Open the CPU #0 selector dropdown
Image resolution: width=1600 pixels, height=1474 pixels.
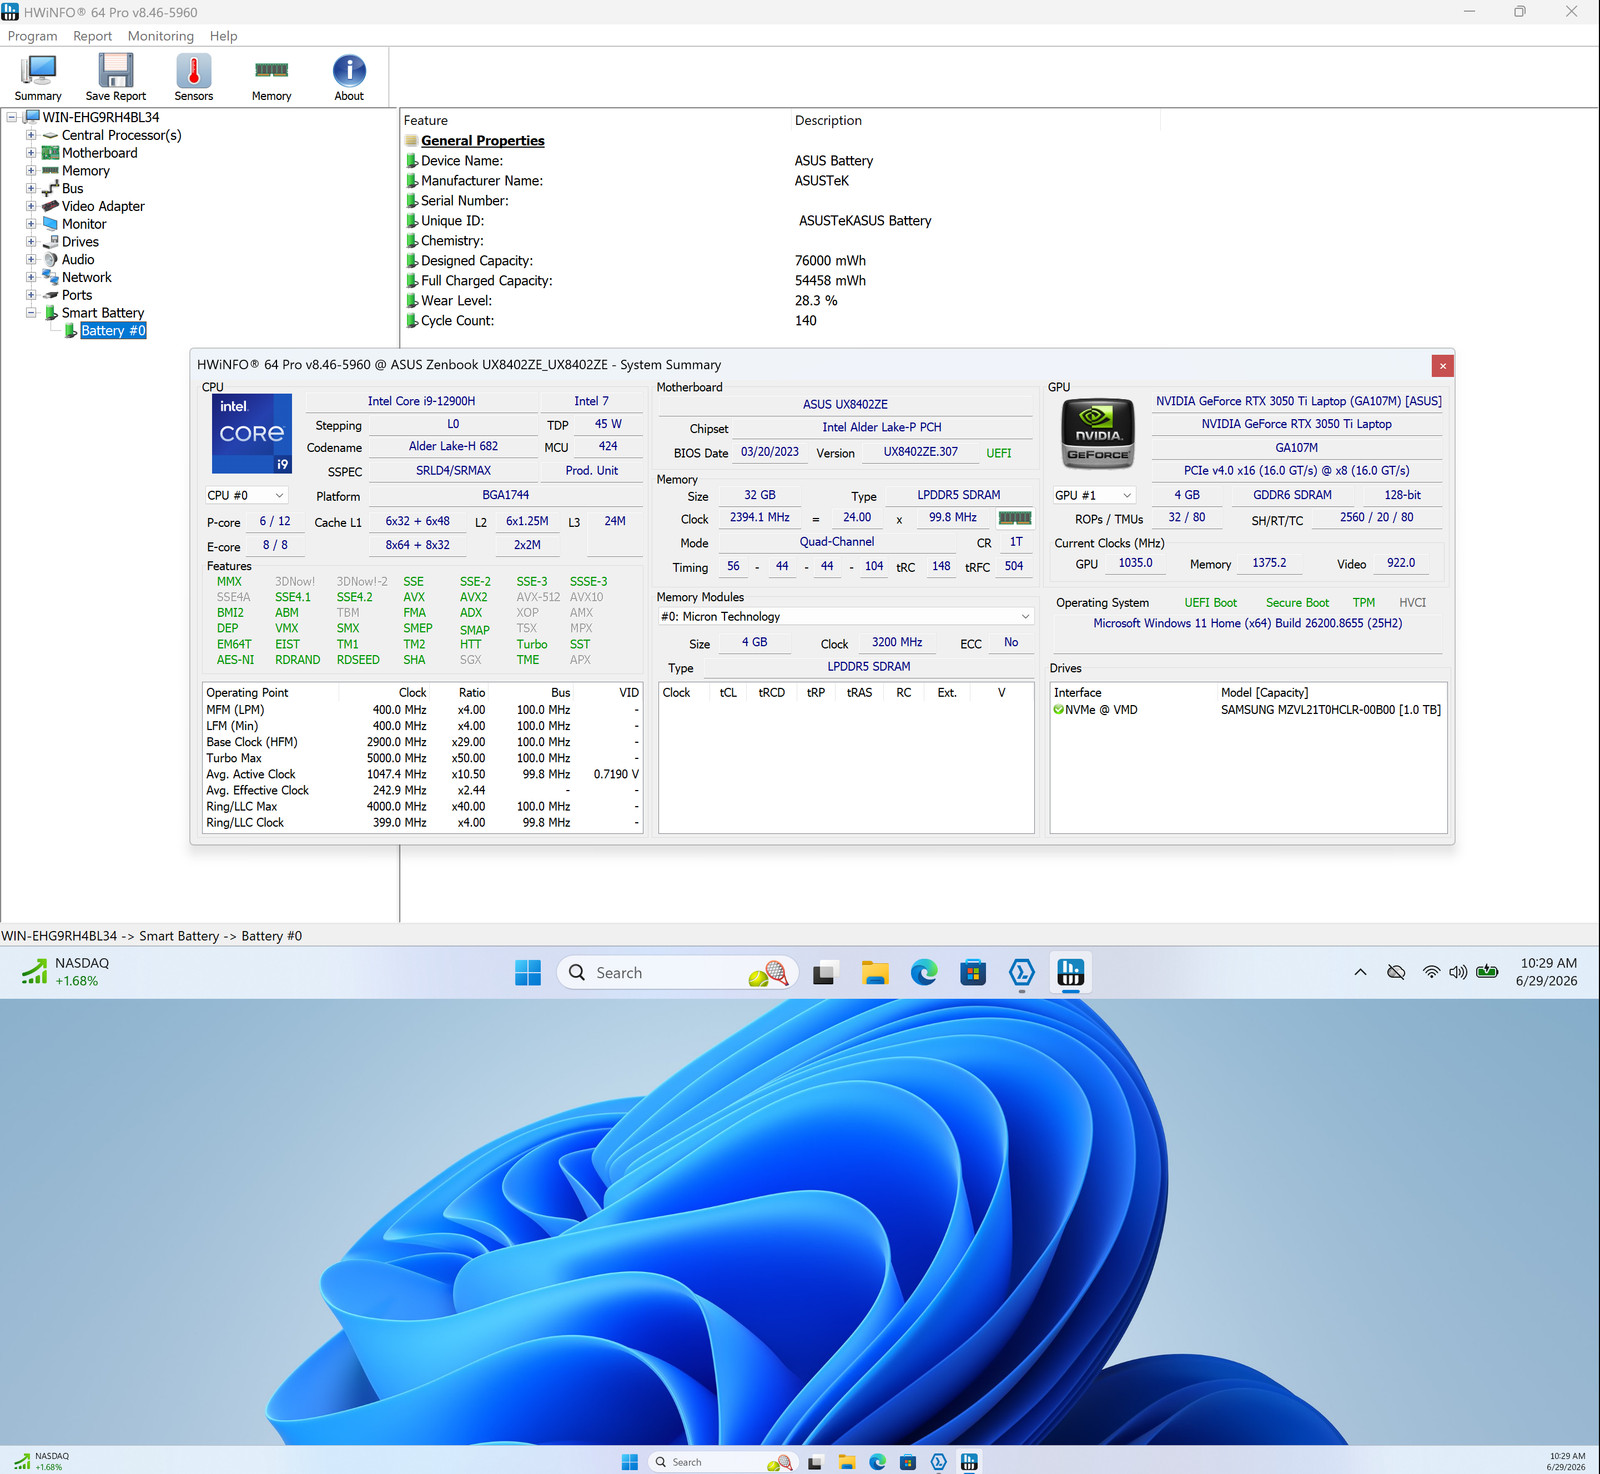246,495
